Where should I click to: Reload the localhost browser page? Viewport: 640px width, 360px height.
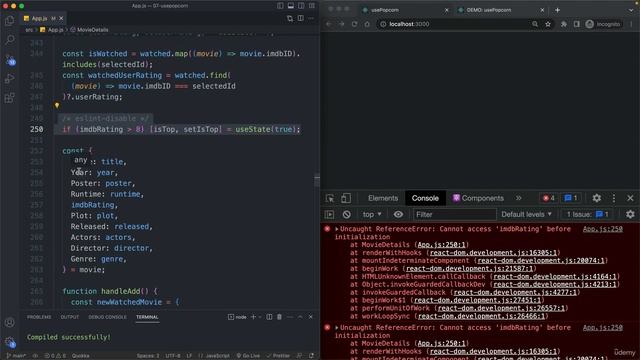[x=354, y=24]
